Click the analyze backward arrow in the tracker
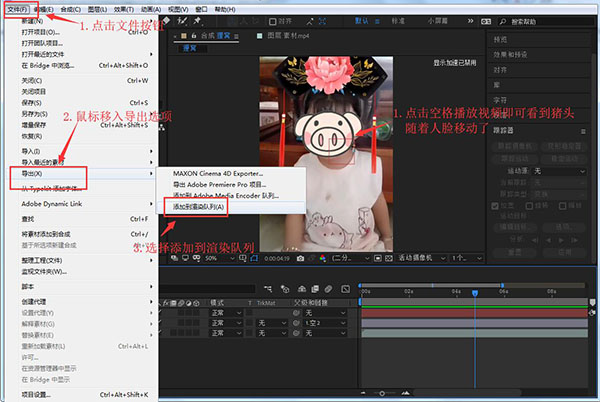 point(548,240)
